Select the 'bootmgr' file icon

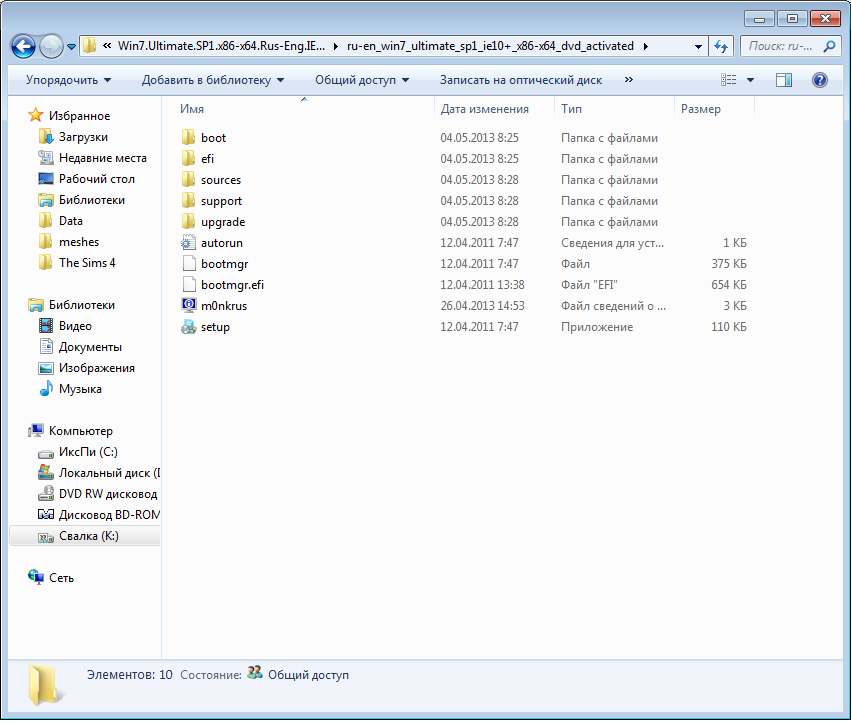pyautogui.click(x=189, y=264)
